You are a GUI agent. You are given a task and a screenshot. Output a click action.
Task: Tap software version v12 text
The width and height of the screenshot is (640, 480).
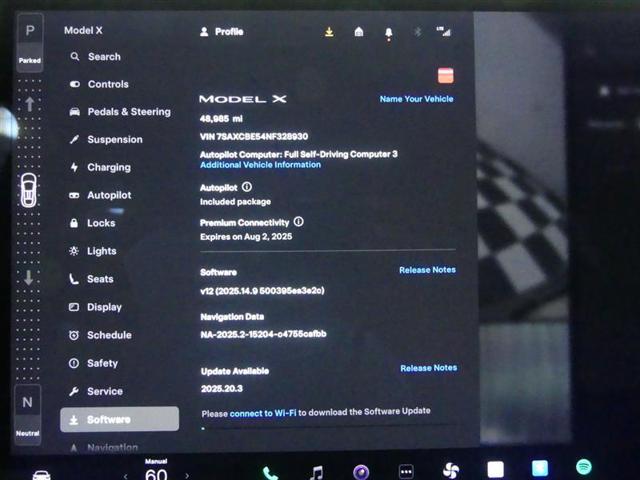coord(262,291)
